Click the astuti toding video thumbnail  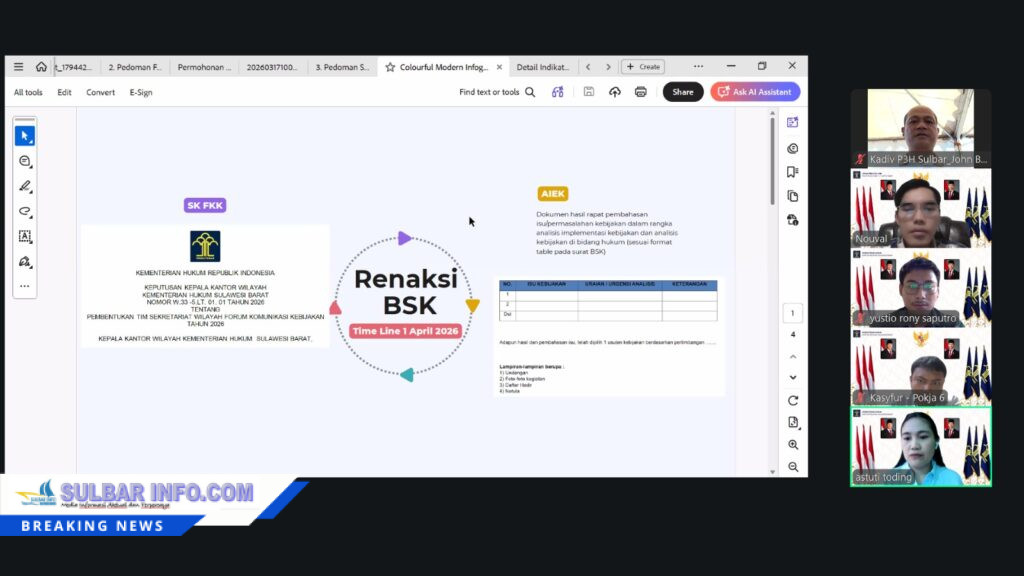[x=921, y=446]
